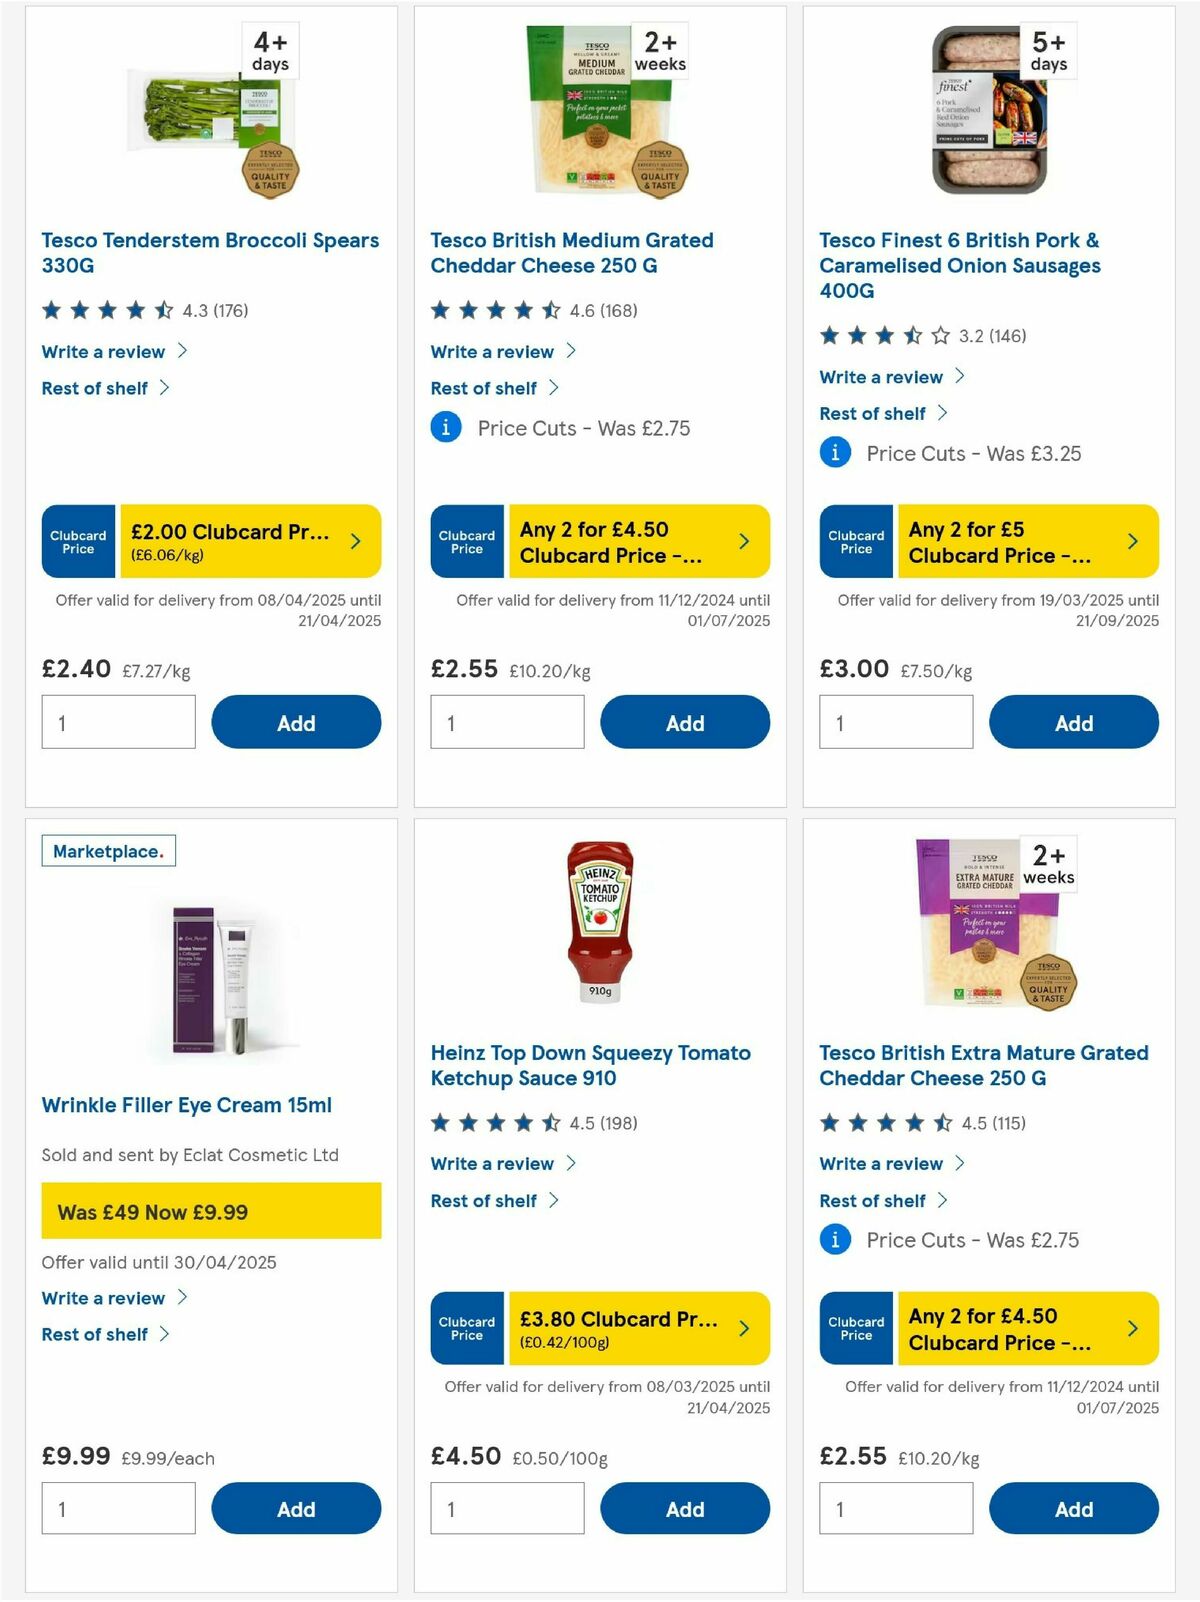
Task: Click the star rating for Tenderstem Broccoli Spears
Action: pyautogui.click(x=106, y=310)
